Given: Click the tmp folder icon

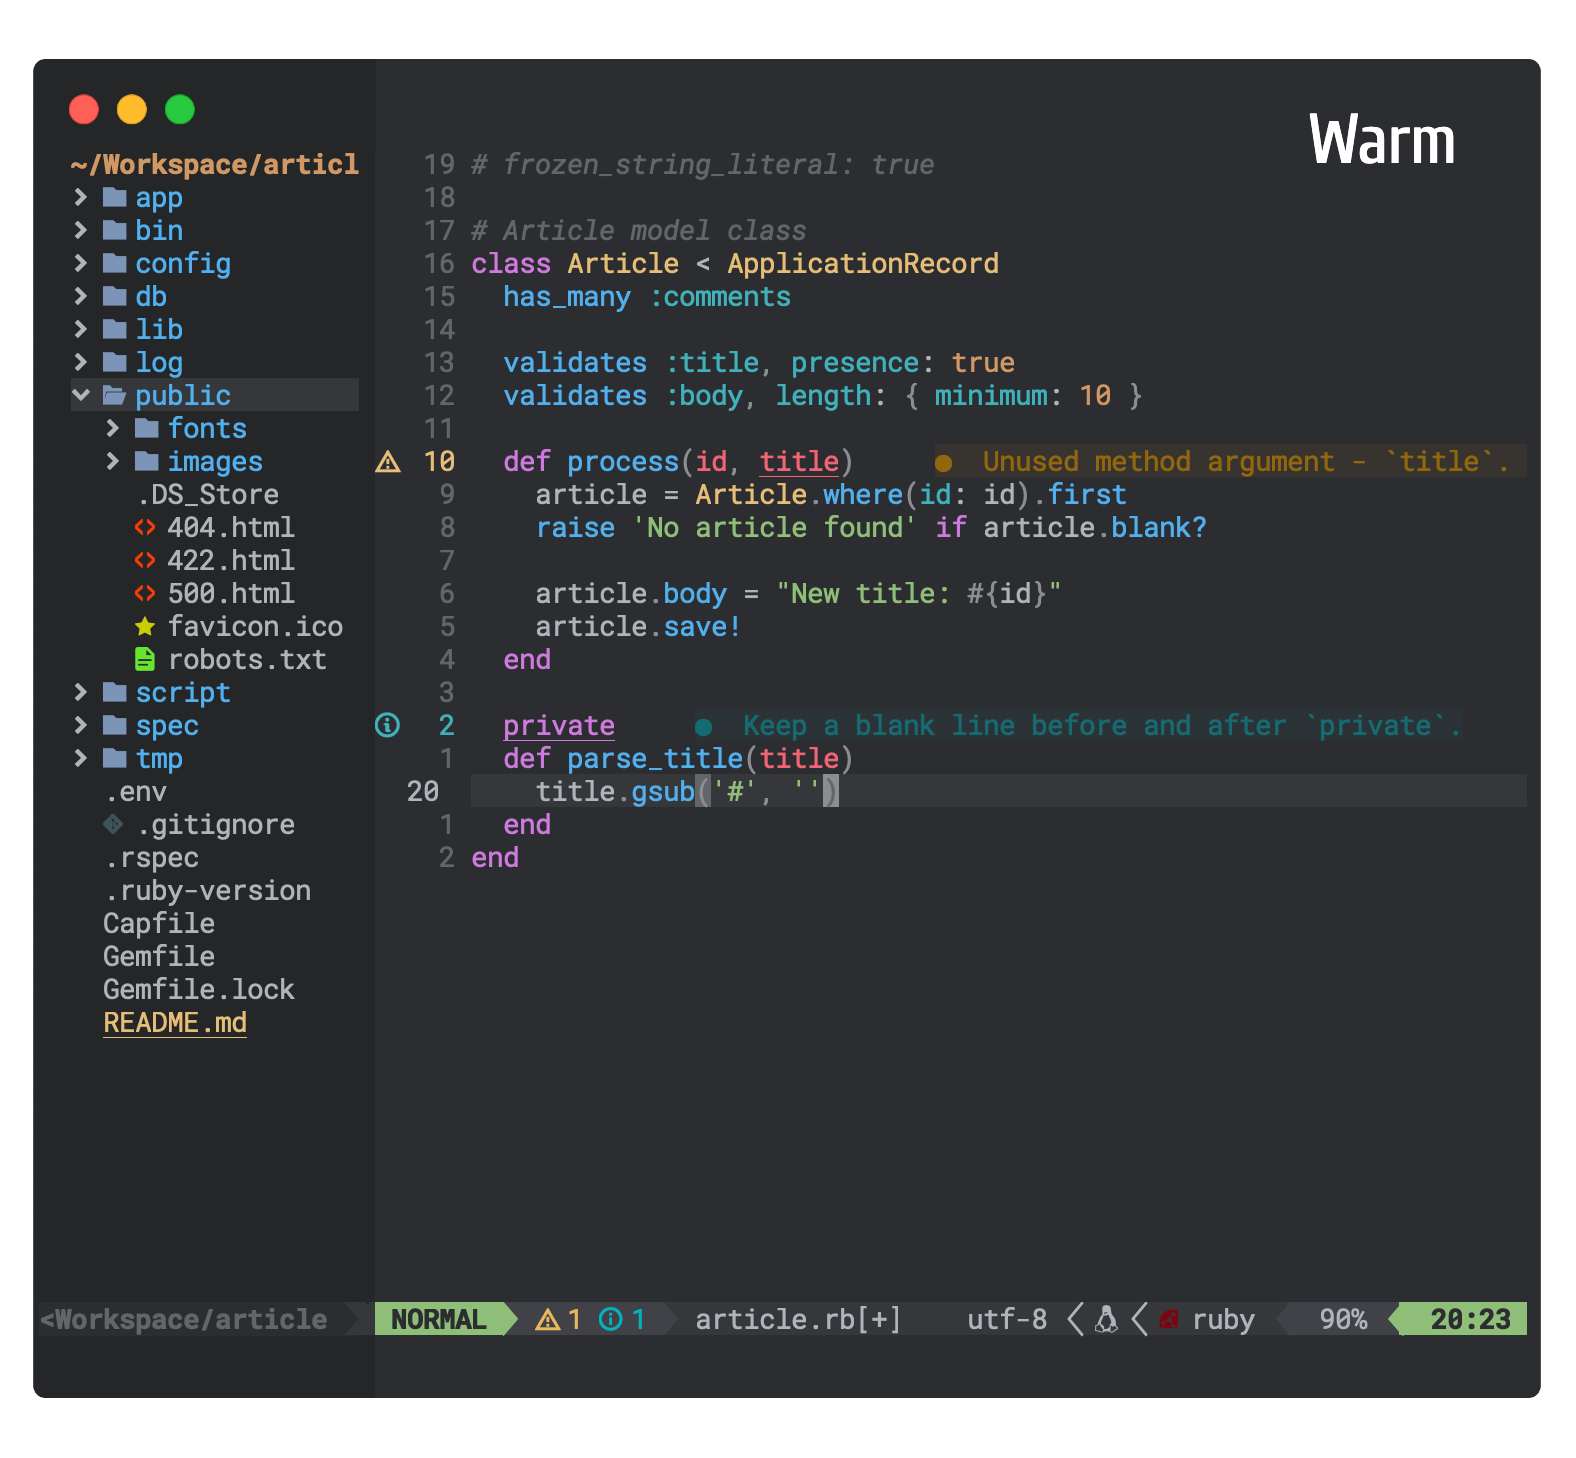Looking at the screenshot, I should click(115, 758).
